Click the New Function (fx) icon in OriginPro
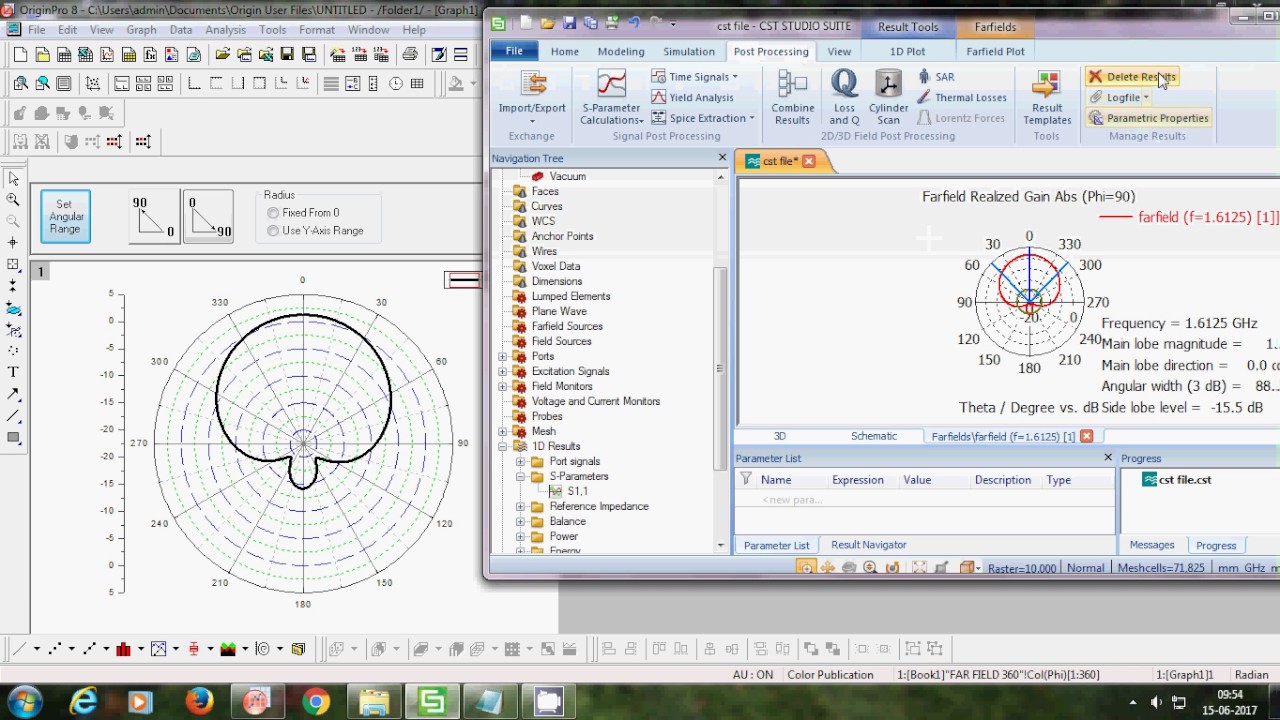 [x=150, y=54]
